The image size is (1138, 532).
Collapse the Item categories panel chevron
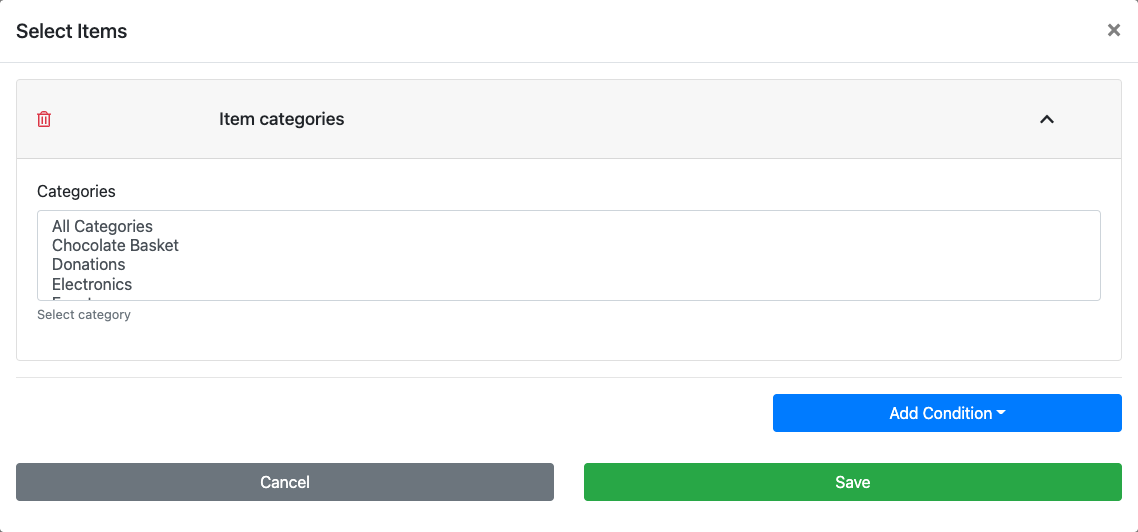click(1046, 119)
